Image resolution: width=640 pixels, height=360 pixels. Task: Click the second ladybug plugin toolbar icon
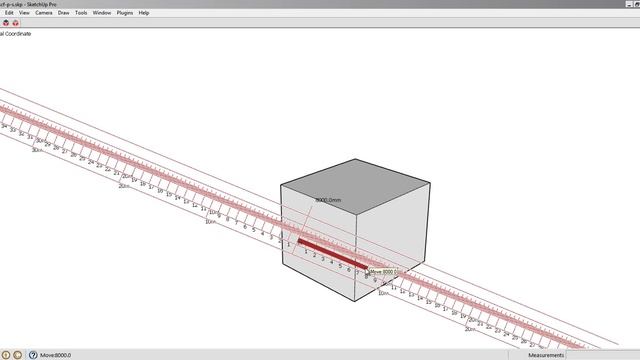[x=16, y=23]
